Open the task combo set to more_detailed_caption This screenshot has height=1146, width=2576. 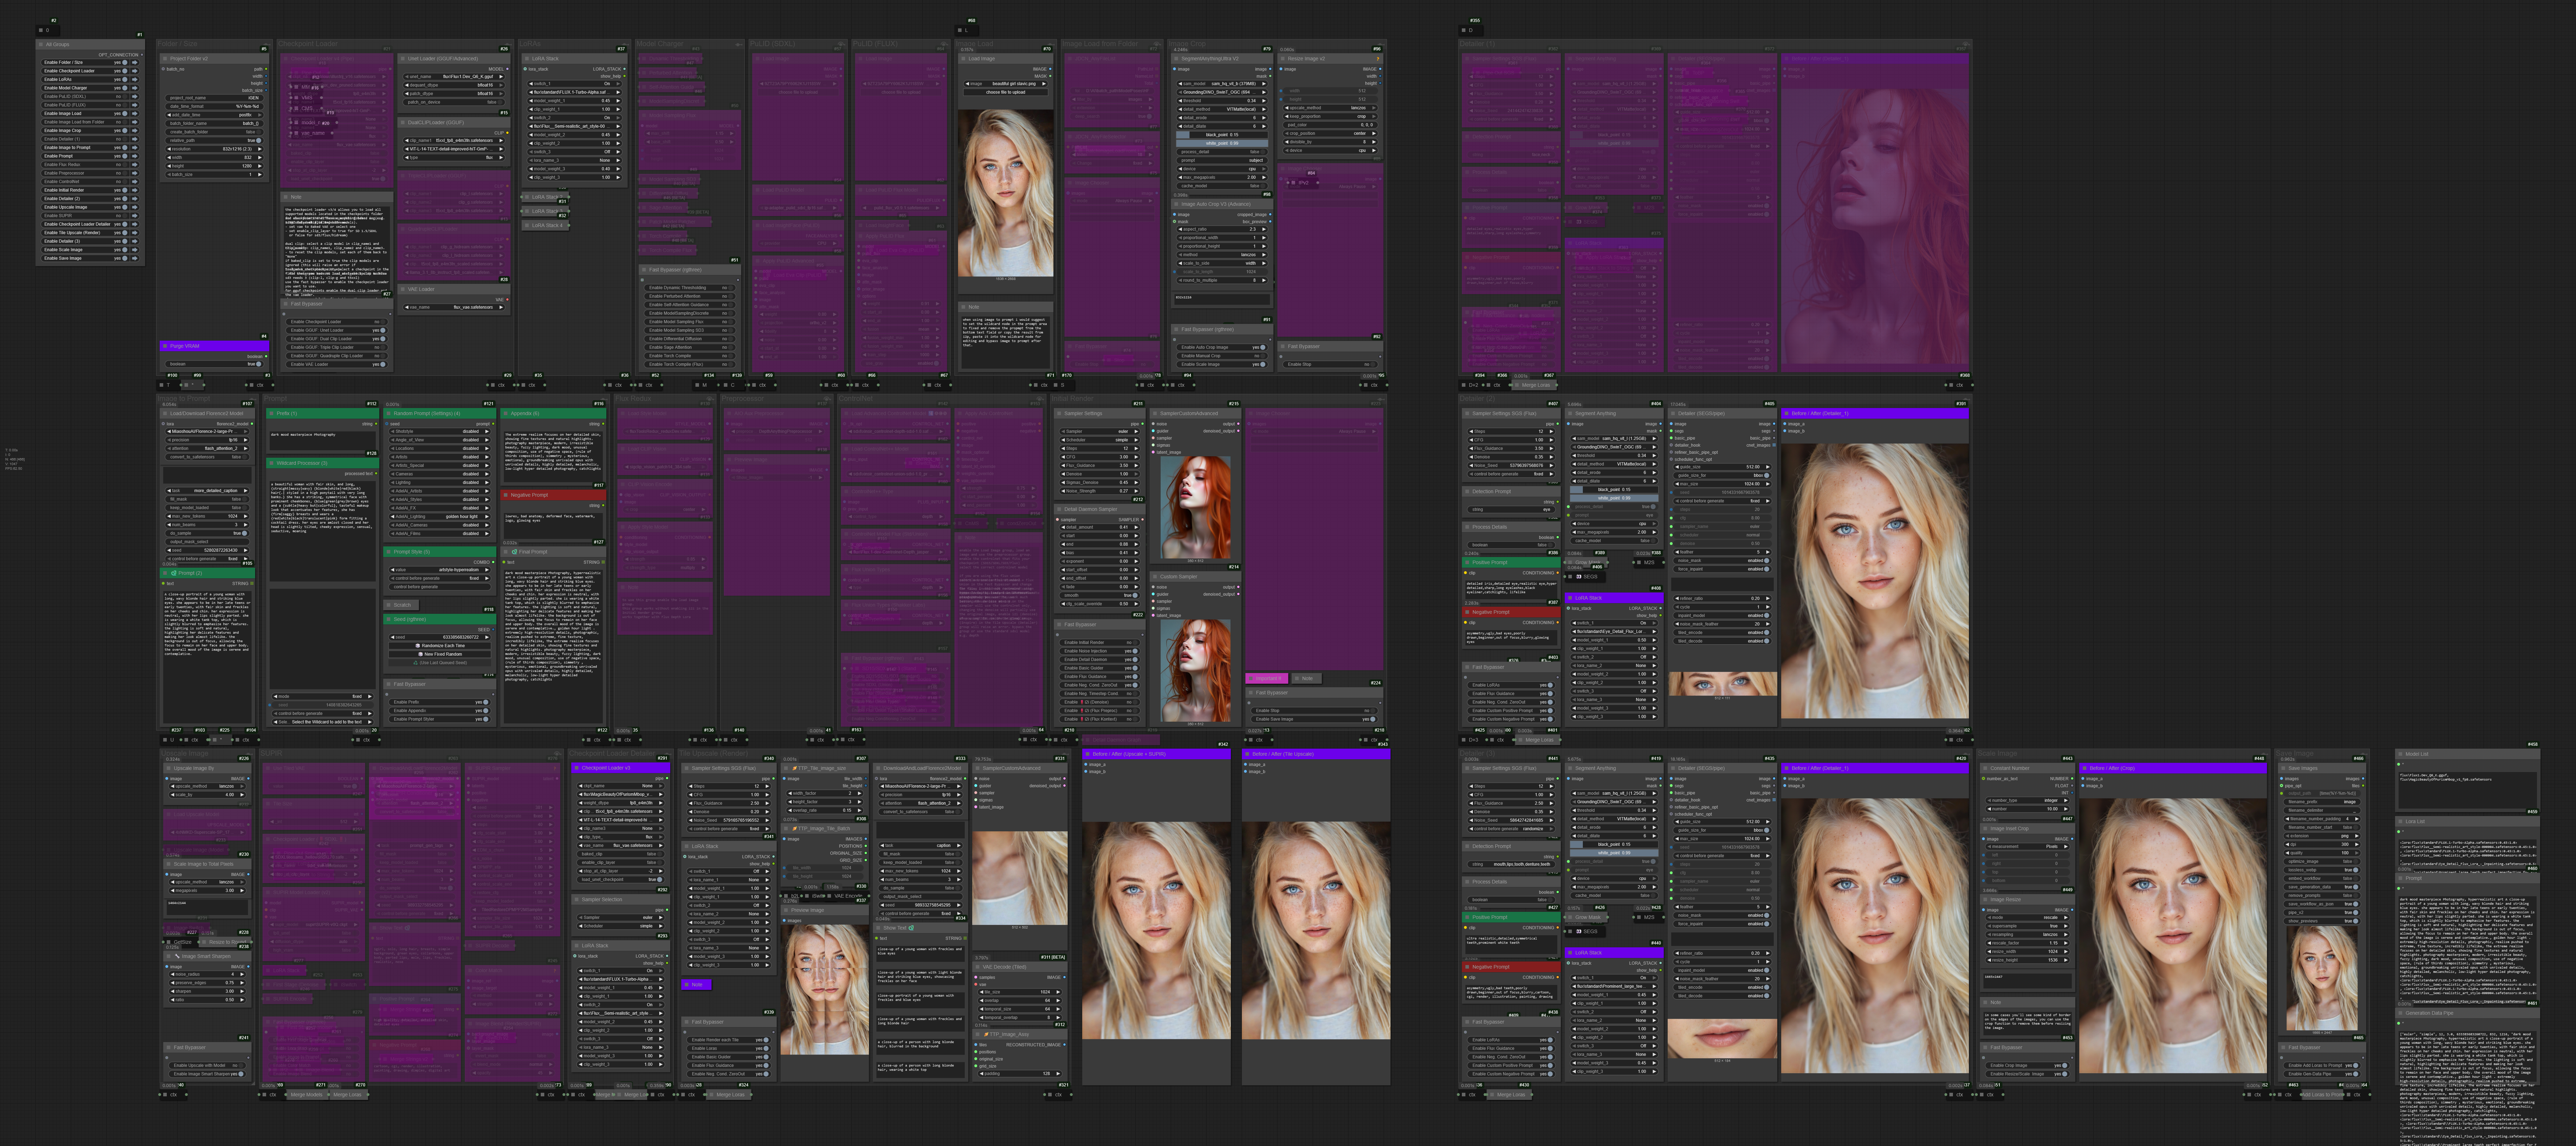click(208, 491)
